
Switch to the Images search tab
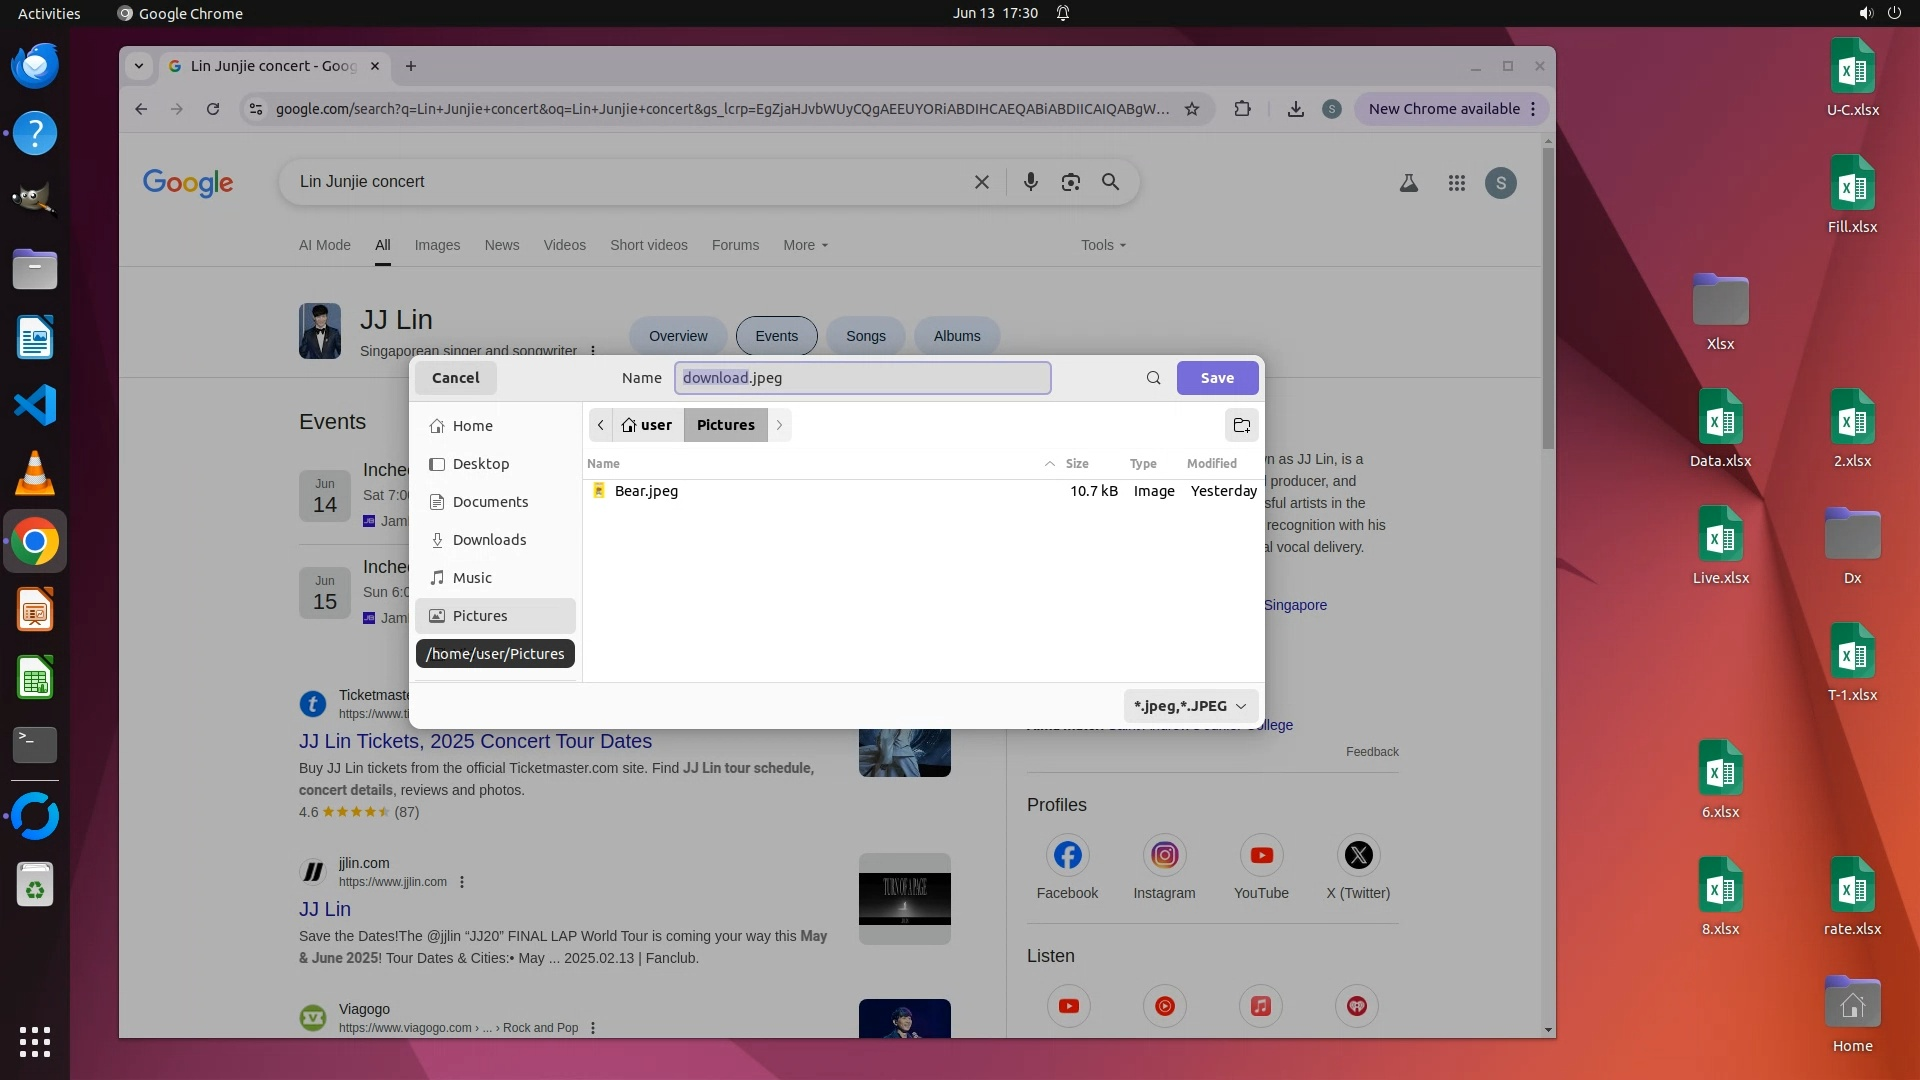coord(437,245)
